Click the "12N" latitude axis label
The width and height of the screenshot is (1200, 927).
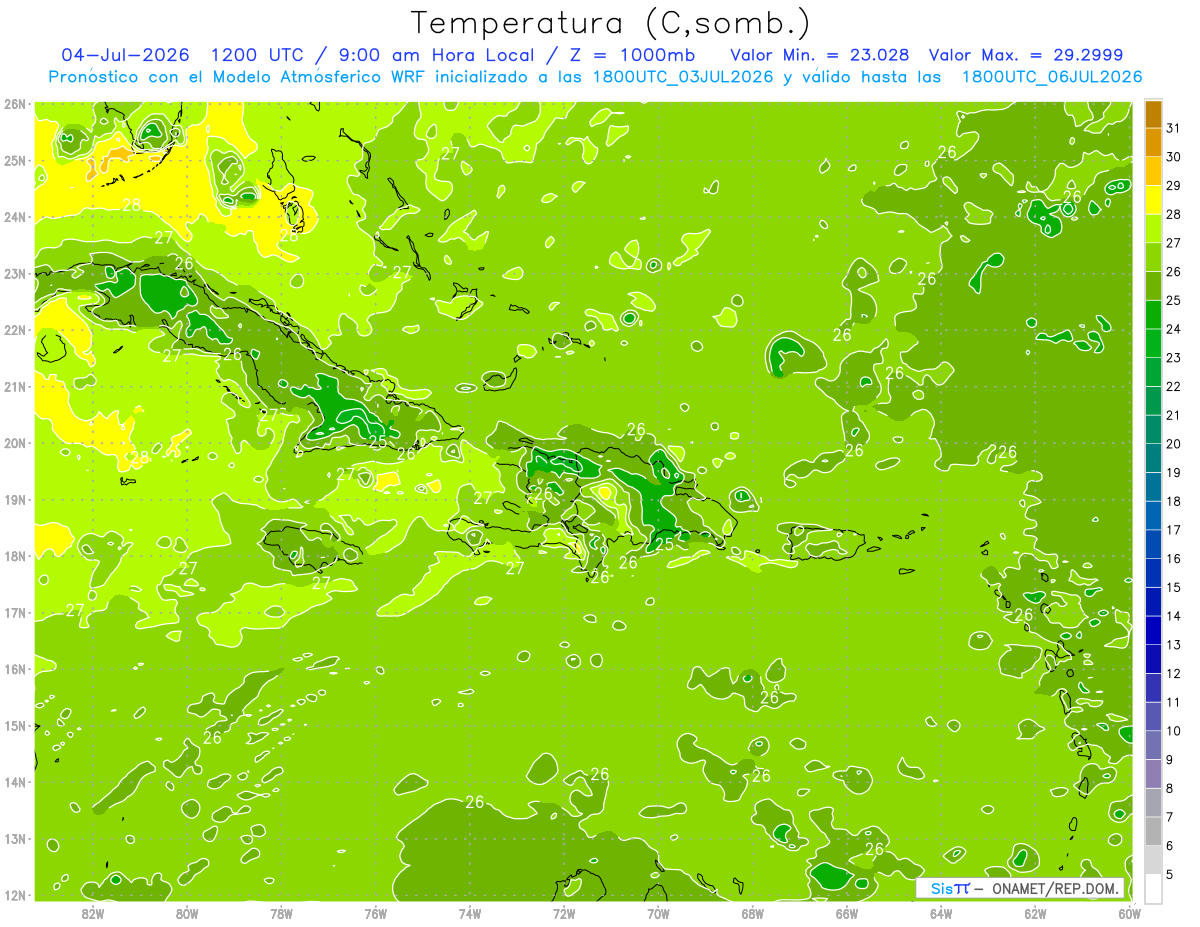15,895
